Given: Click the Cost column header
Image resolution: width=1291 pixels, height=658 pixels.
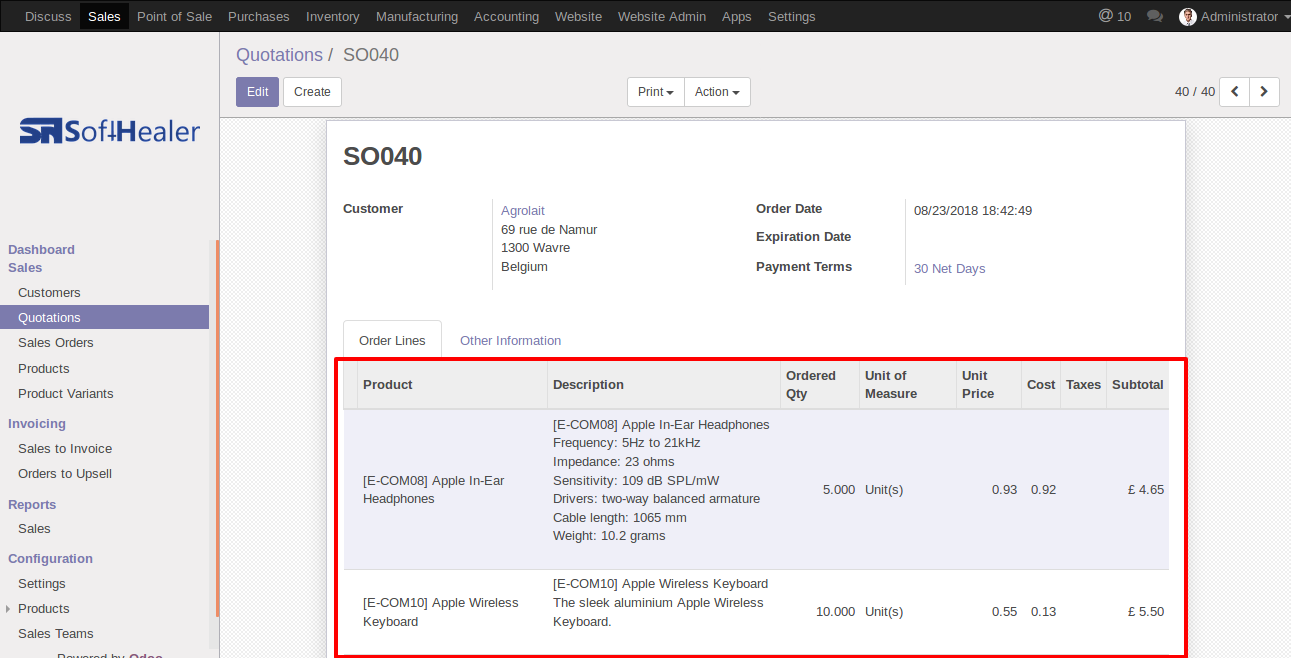Looking at the screenshot, I should click(x=1041, y=385).
